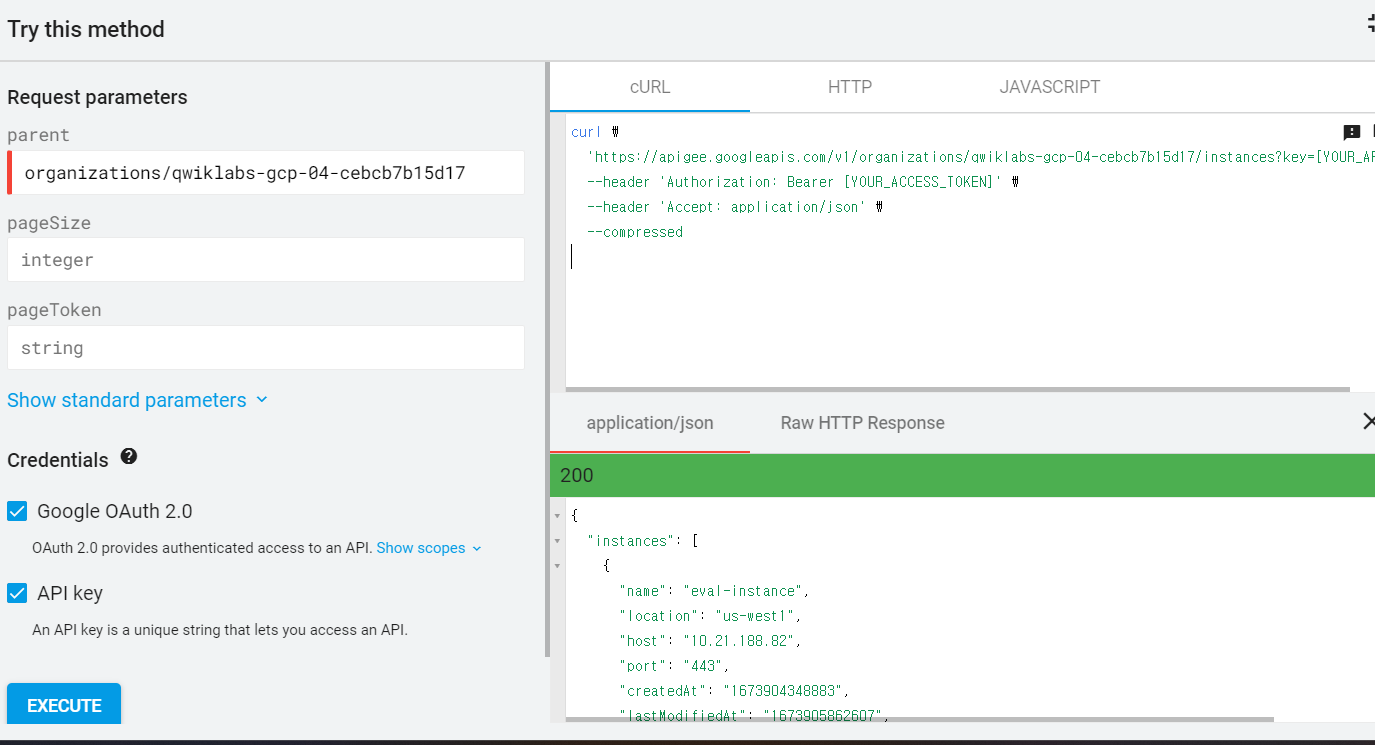Collapse the first instance object

click(557, 566)
